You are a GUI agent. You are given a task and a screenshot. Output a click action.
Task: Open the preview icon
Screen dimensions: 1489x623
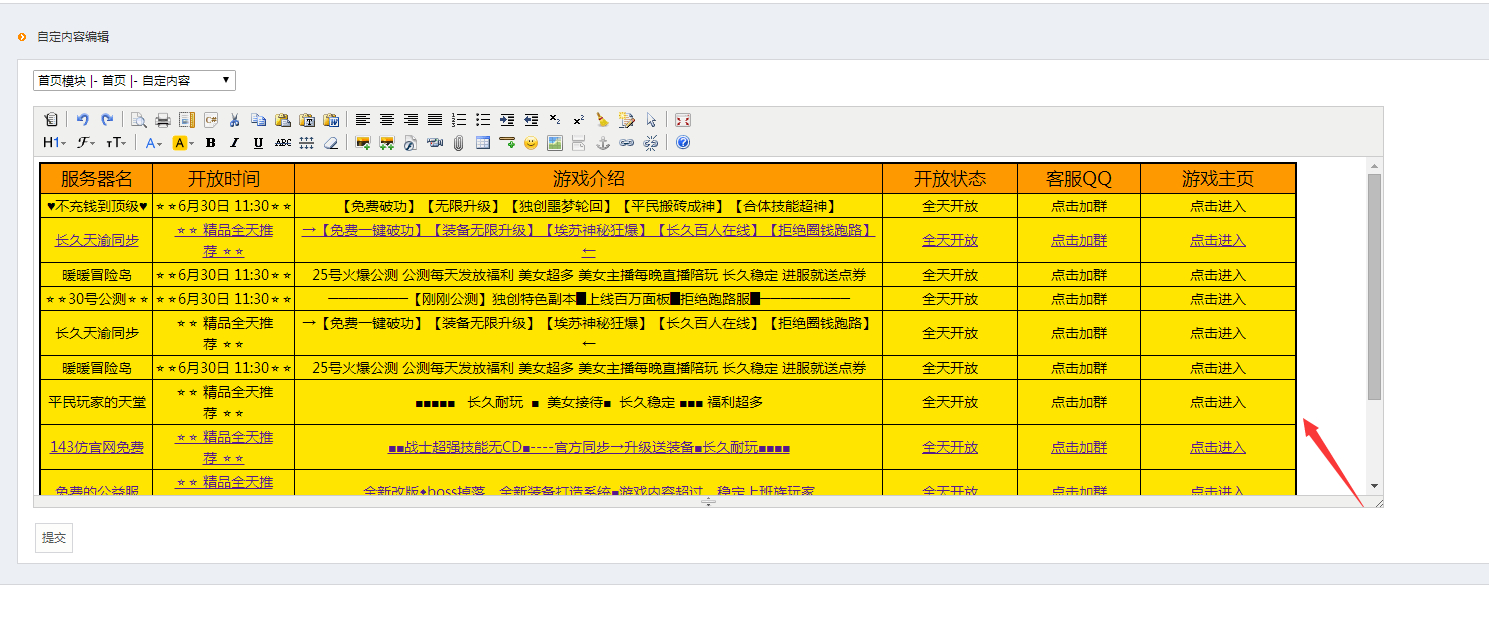(x=139, y=119)
